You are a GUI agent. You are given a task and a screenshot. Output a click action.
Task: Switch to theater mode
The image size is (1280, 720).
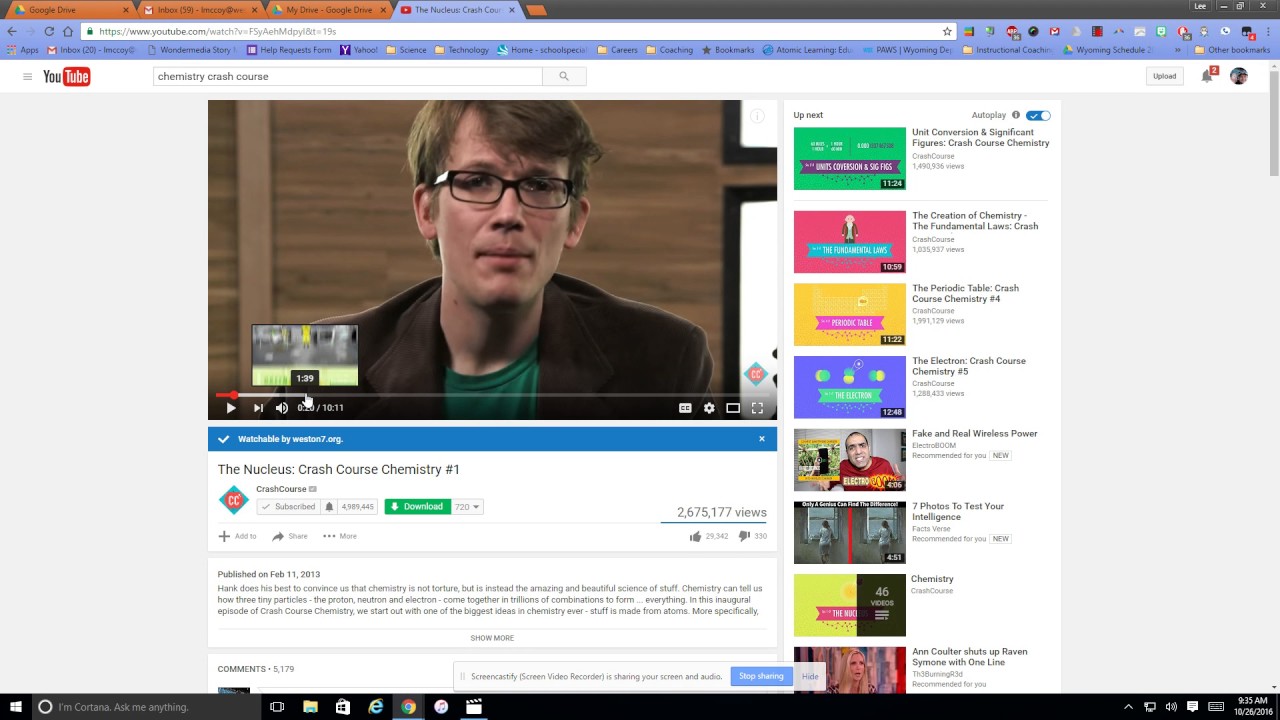point(733,408)
